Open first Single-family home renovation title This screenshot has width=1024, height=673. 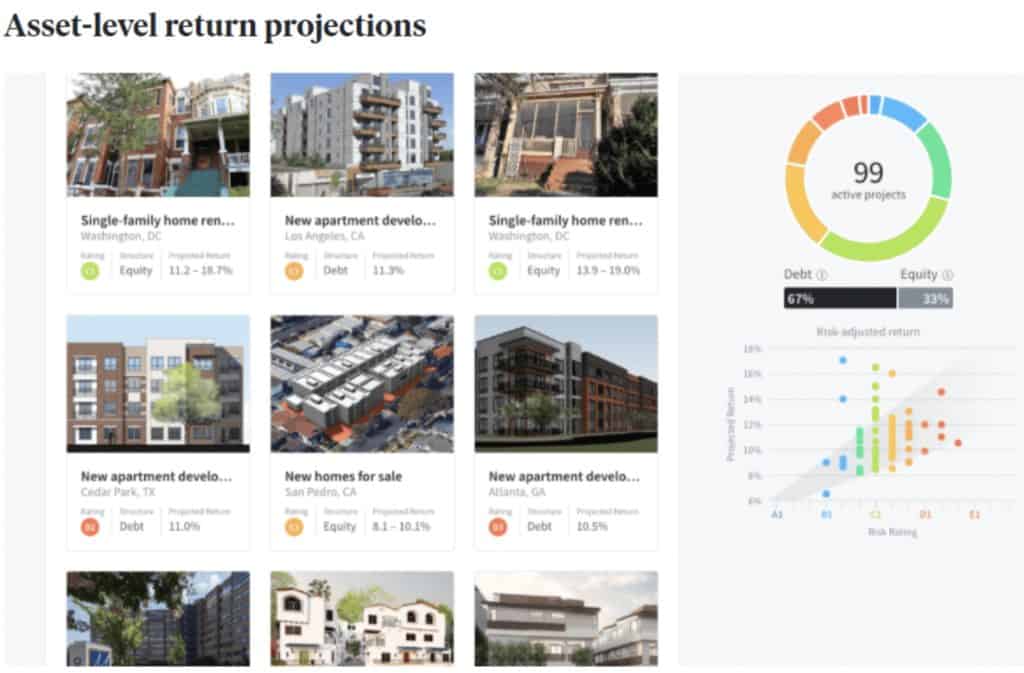click(x=157, y=221)
